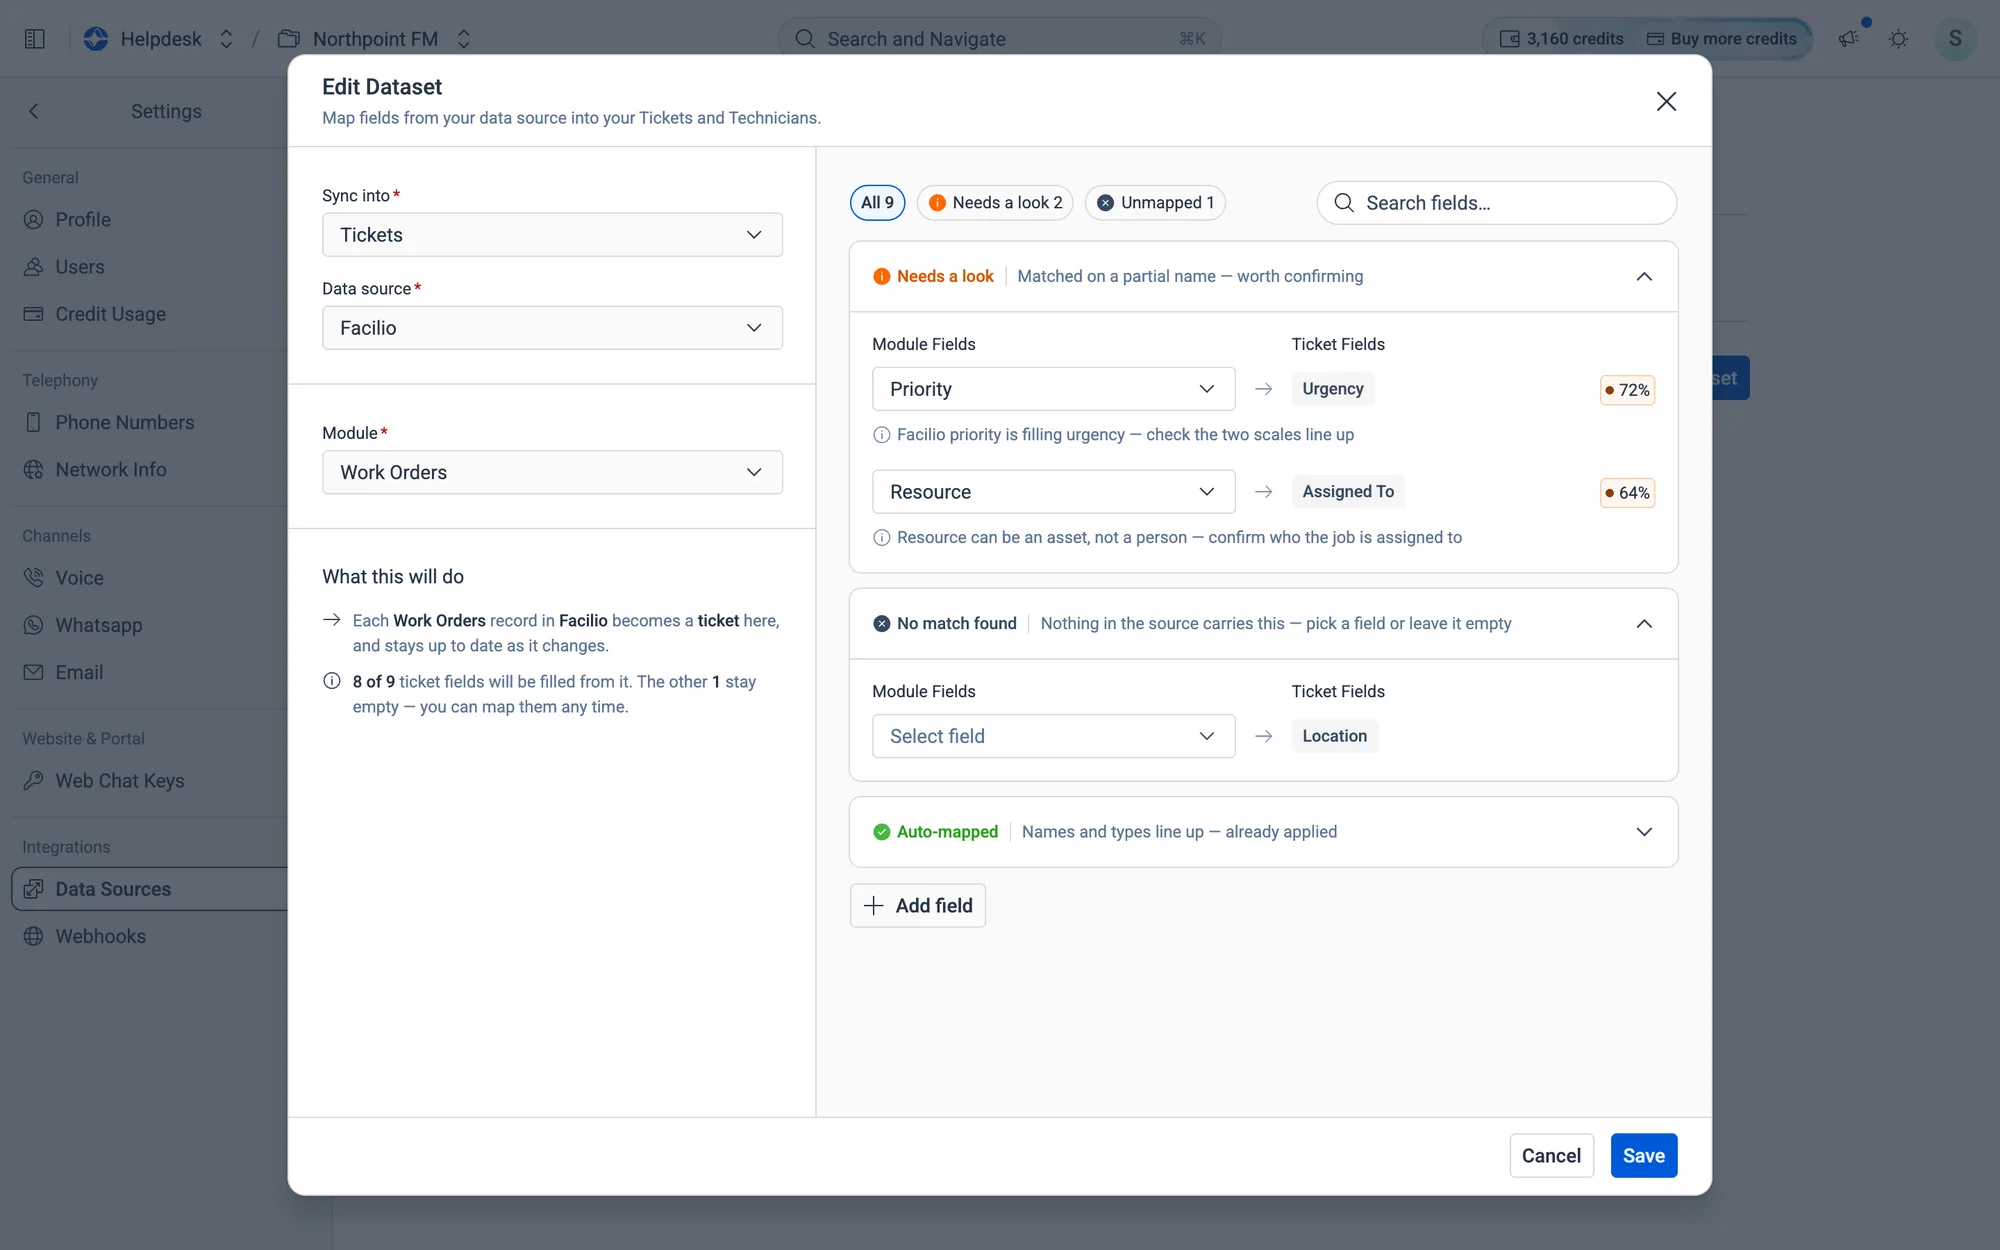The height and width of the screenshot is (1250, 2000).
Task: Click info icon beside Facilio priority note
Action: click(881, 435)
